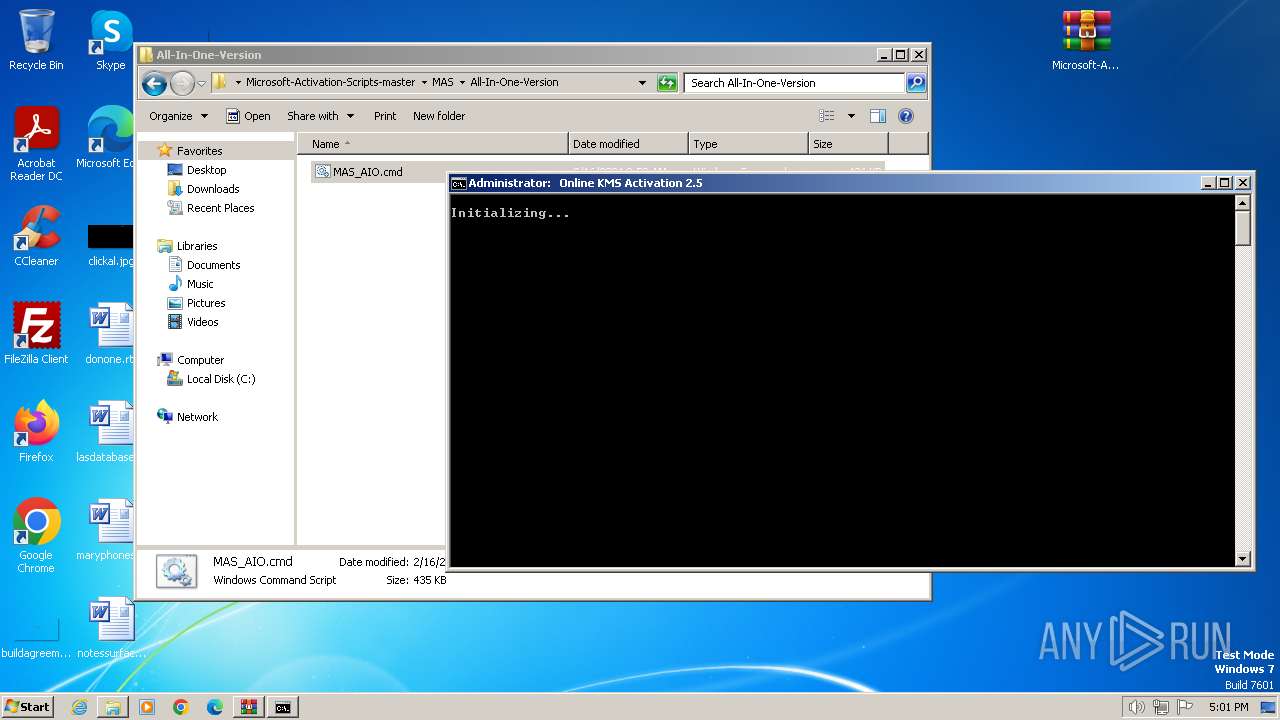Open Local Disk (C:) in navigation pane
1280x720 pixels.
(x=220, y=379)
